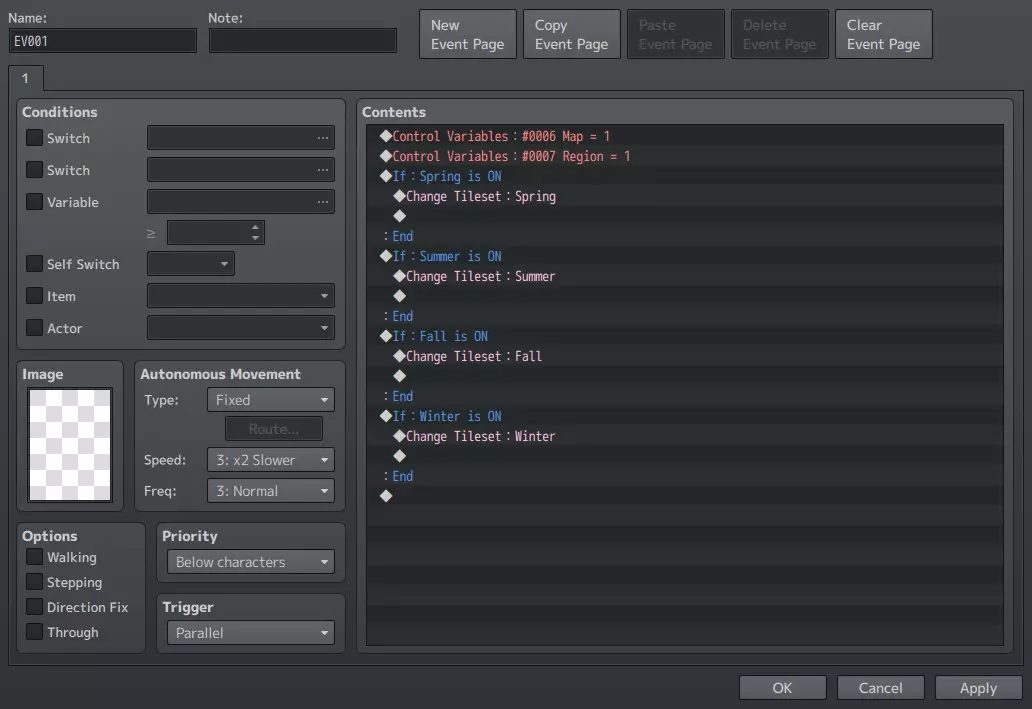
Task: Select the empty line diamond at end of contents
Action: click(386, 496)
